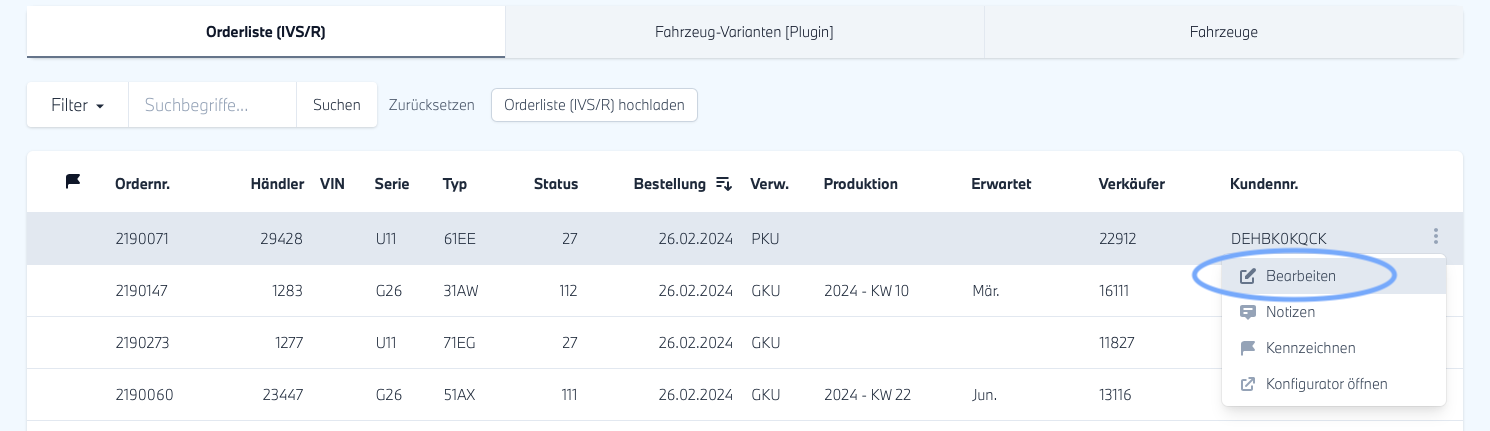Screen dimensions: 1490x431
Task: Toggle the sort icon on Bestellung column
Action: 724,184
